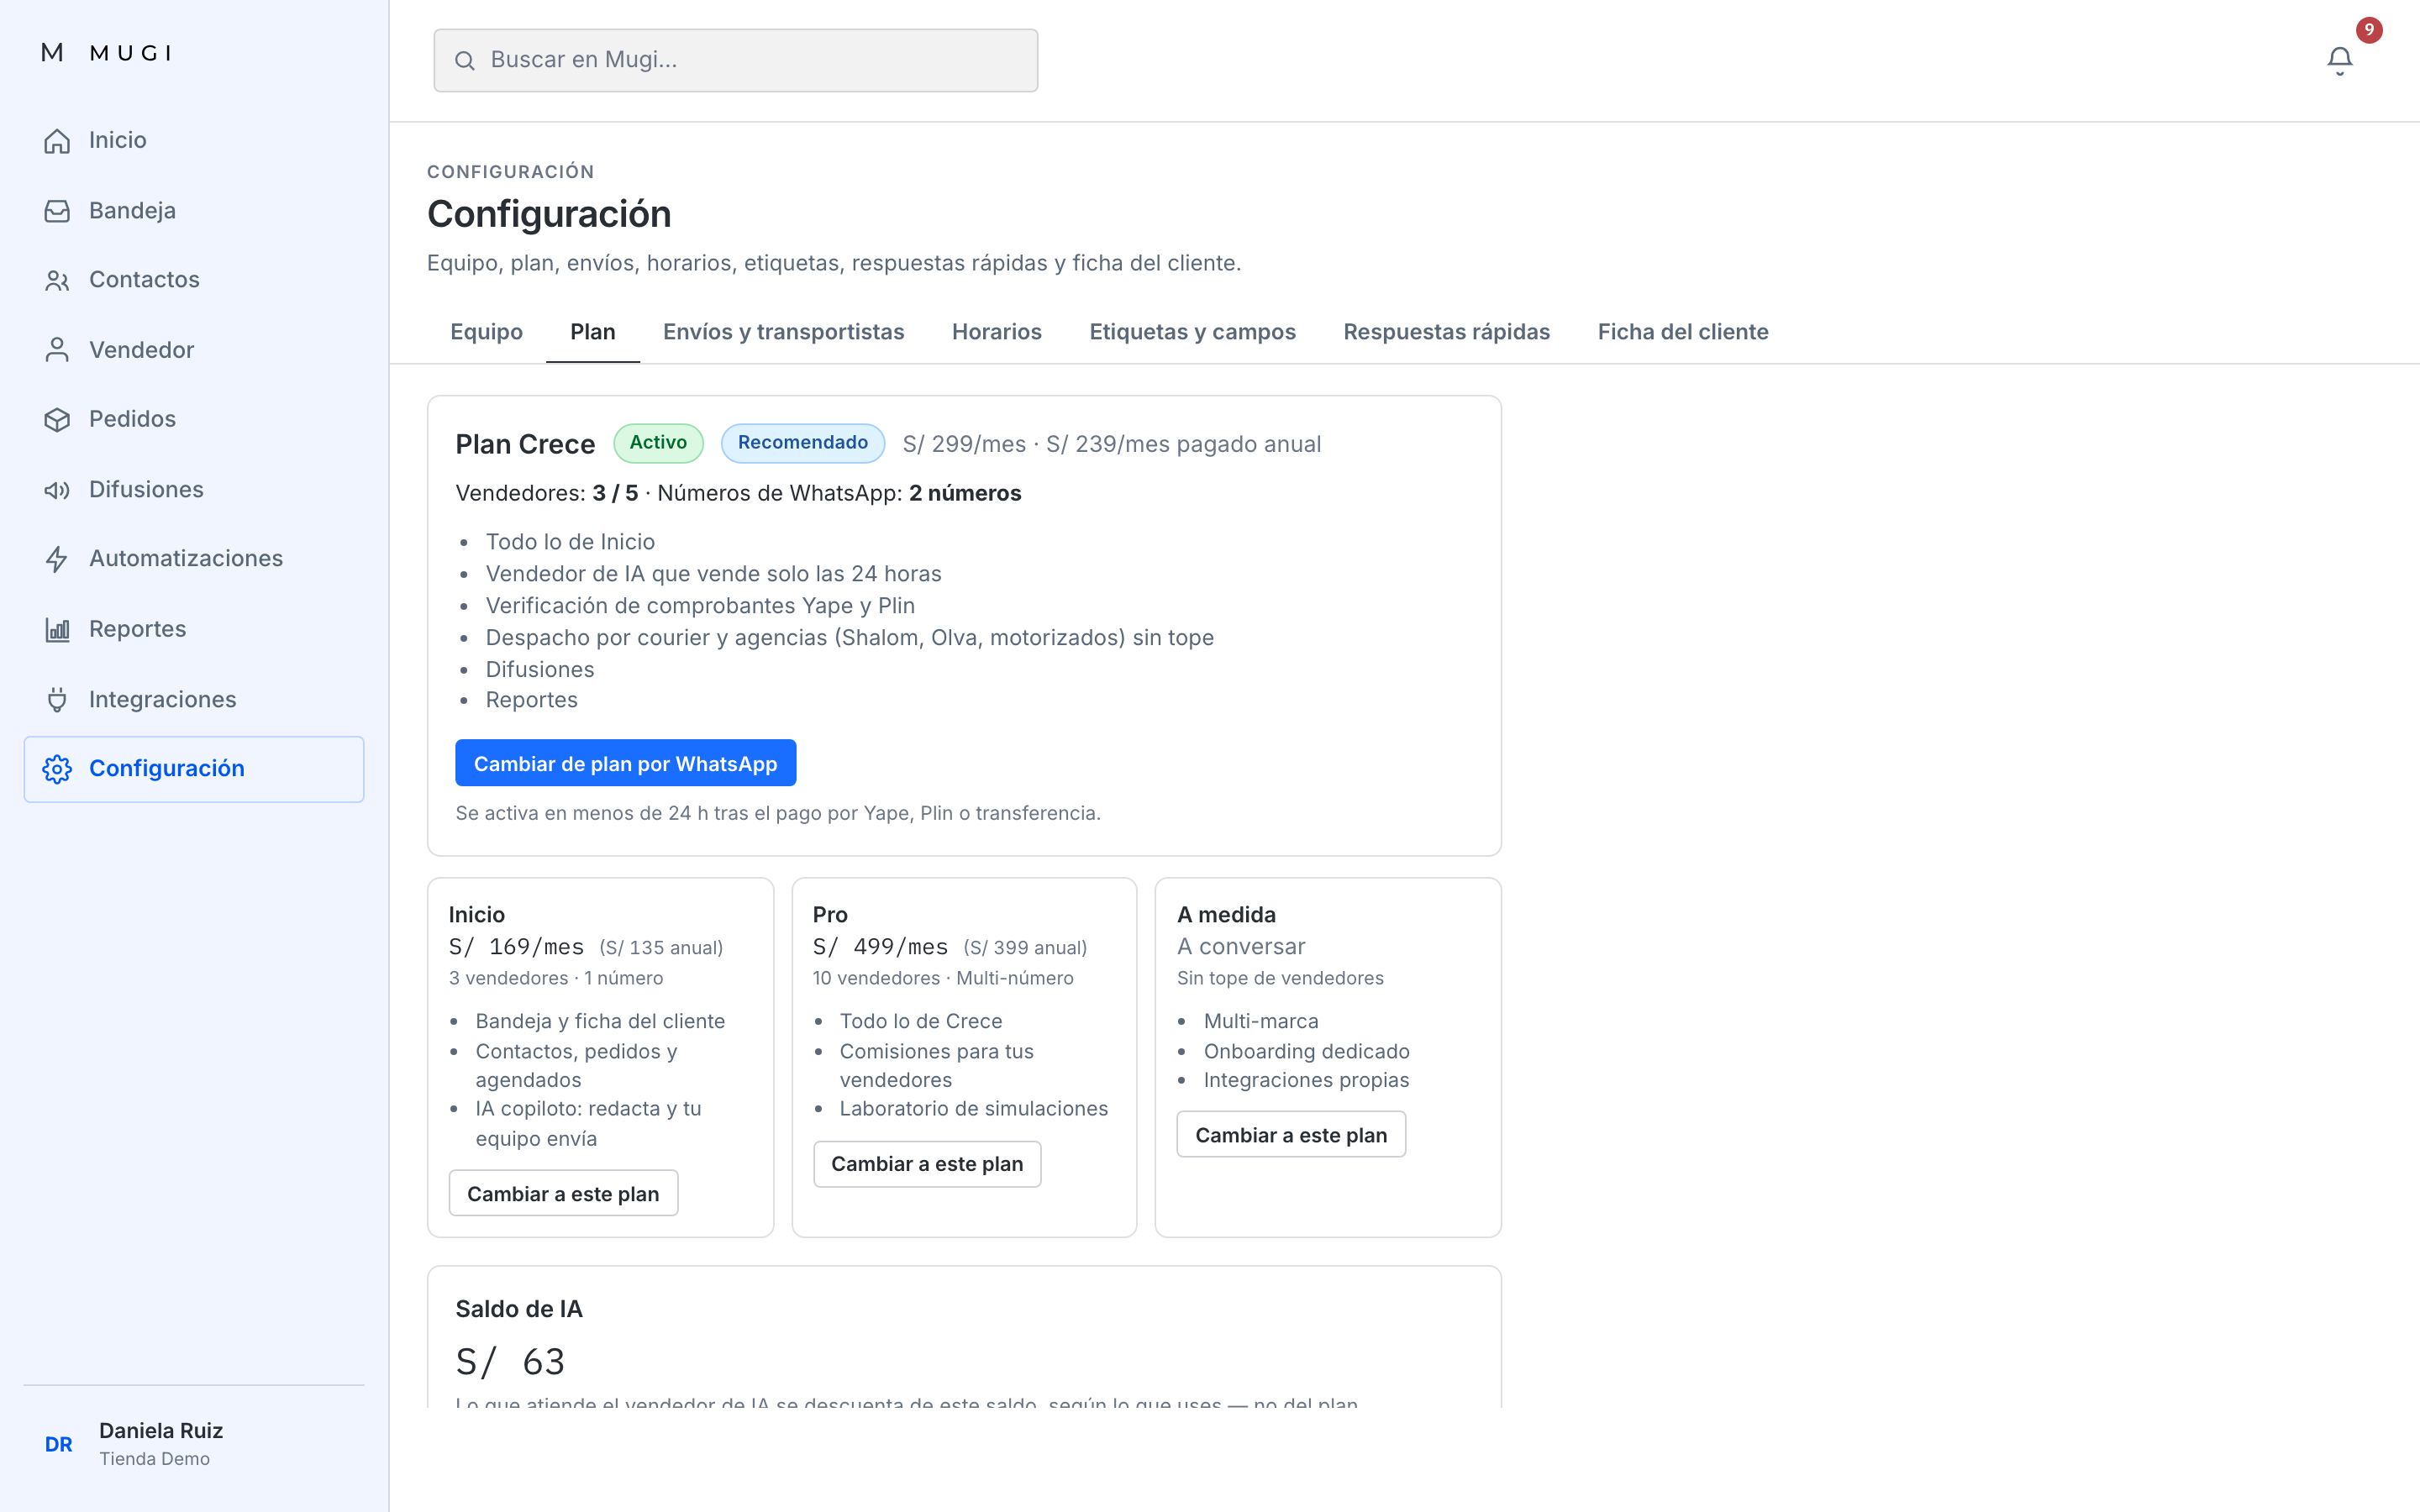Viewport: 2420px width, 1512px height.
Task: Click the Laboratorio de simulaciones feature
Action: (x=974, y=1109)
